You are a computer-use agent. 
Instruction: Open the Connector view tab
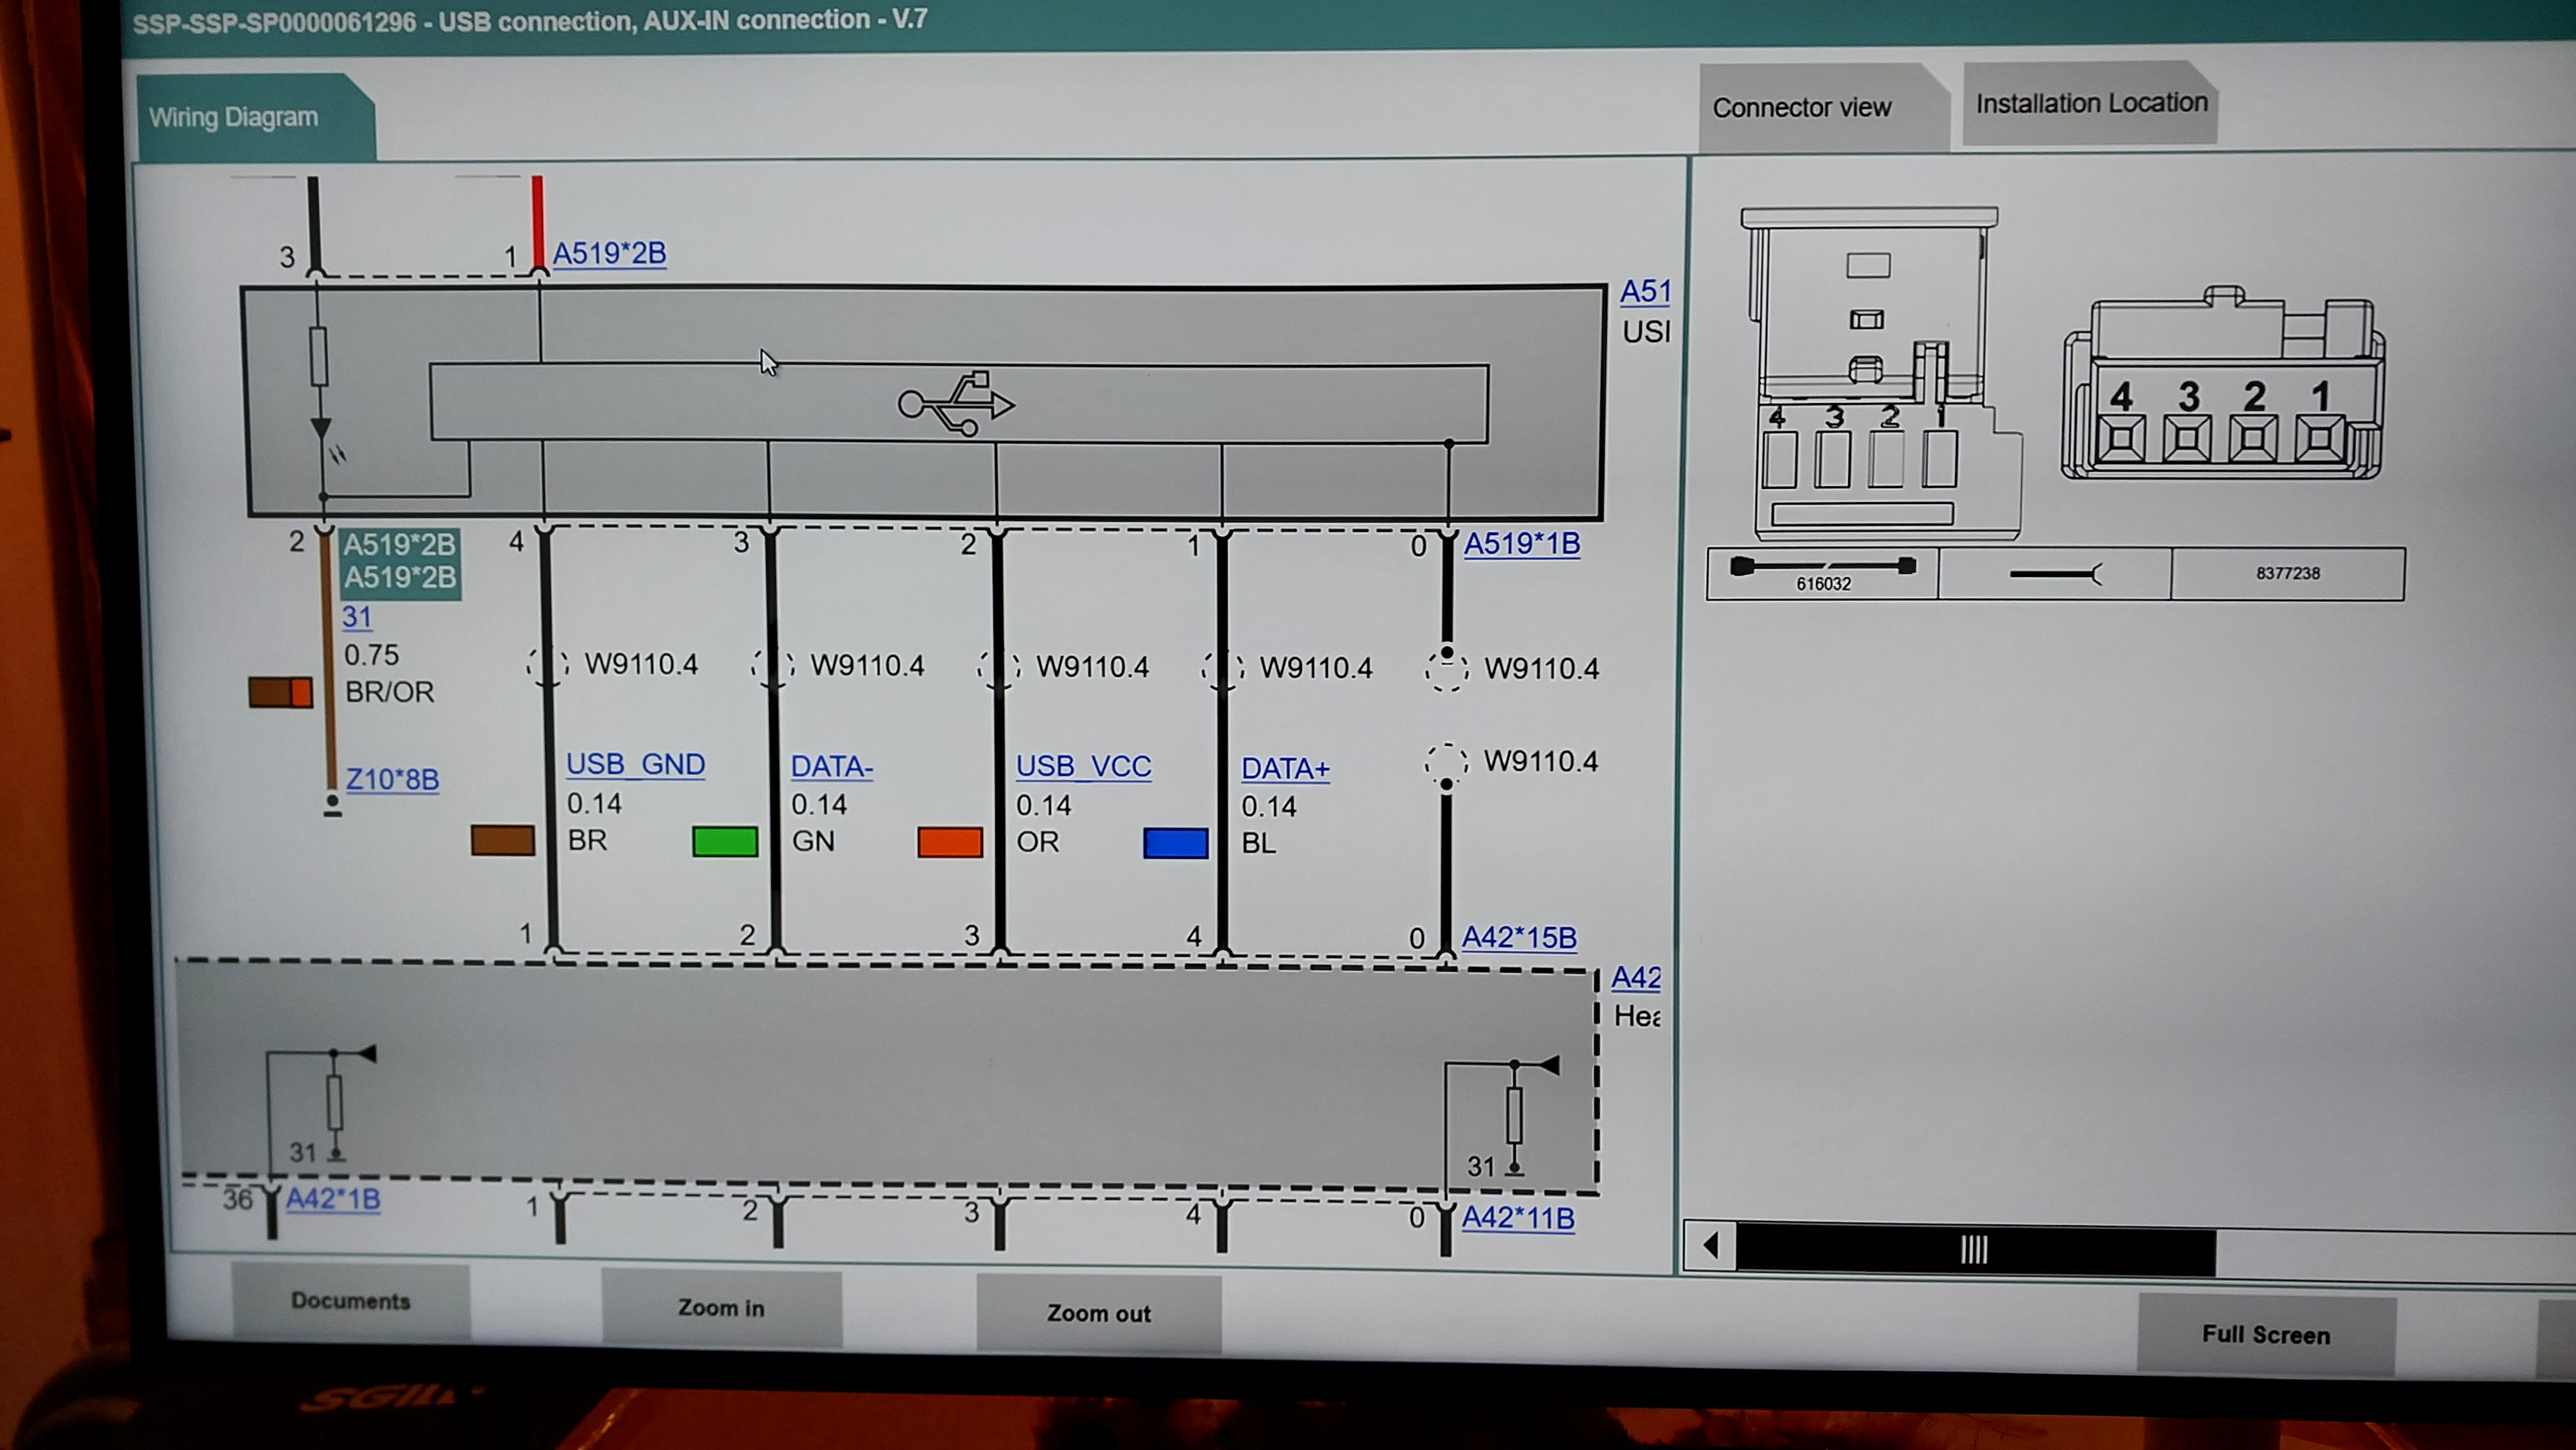point(1802,108)
